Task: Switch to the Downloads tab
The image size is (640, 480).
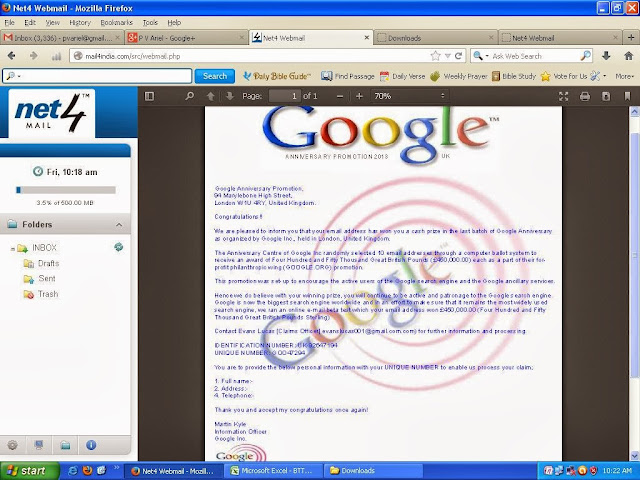Action: point(435,38)
